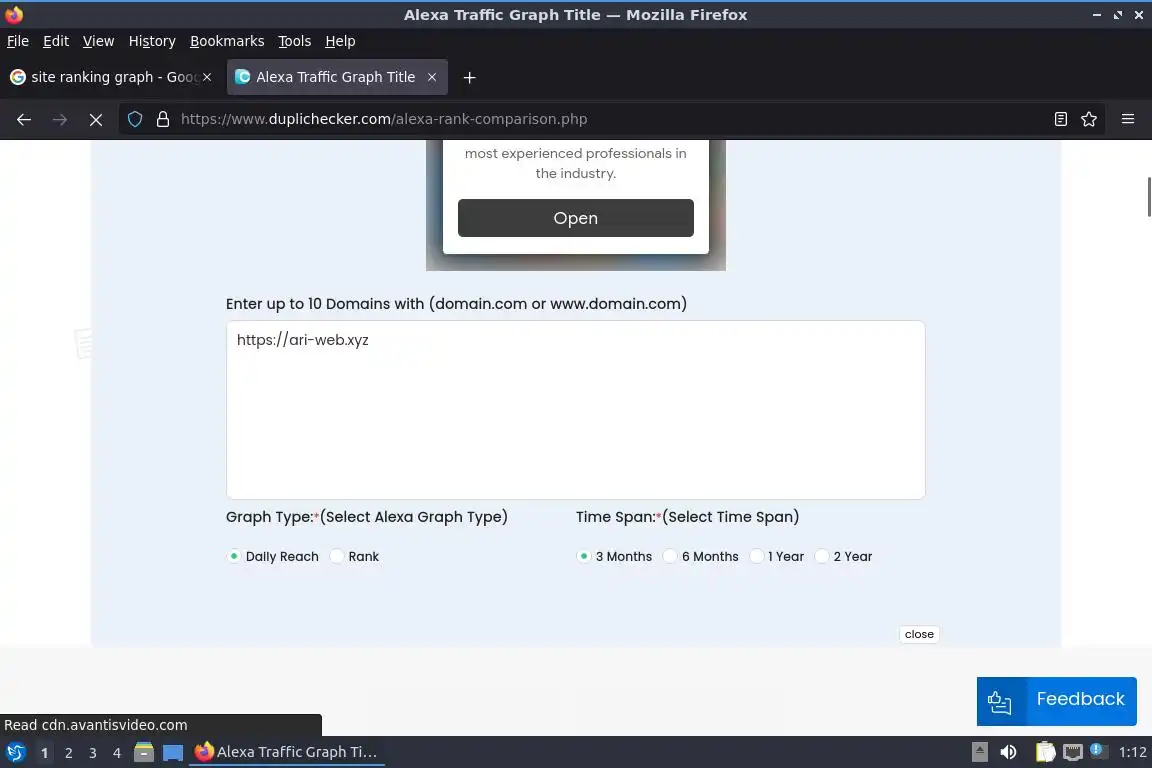Click the volume speaker tray icon
Viewport: 1152px width, 768px height.
click(x=1009, y=752)
